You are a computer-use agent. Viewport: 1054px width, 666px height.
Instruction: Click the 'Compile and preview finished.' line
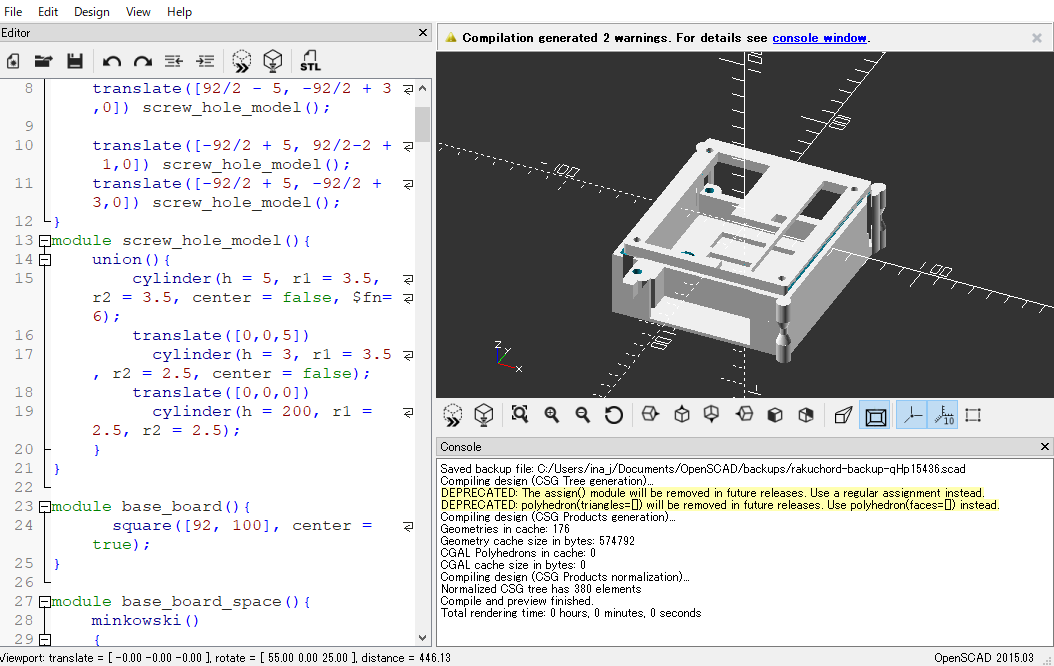tap(517, 601)
